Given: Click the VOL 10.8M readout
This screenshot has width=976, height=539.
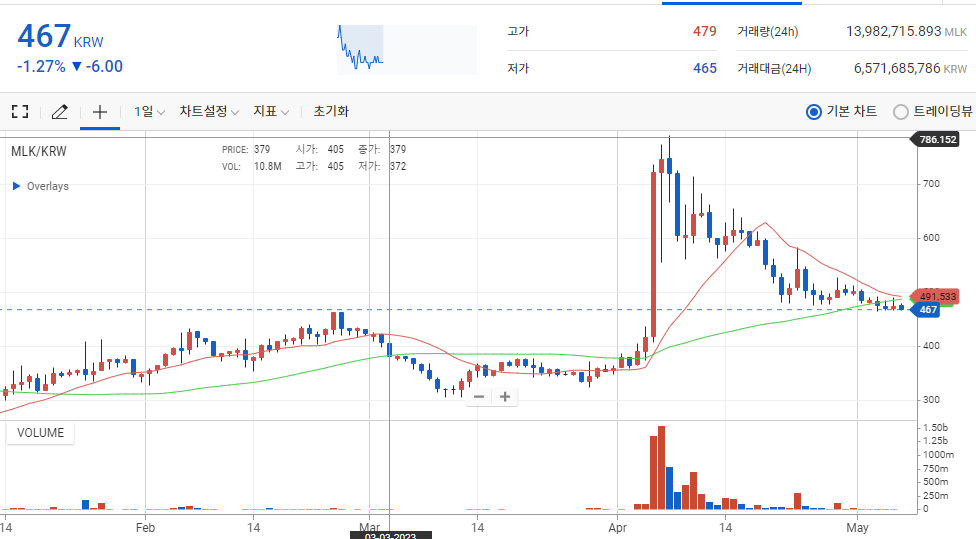Looking at the screenshot, I should coord(252,166).
